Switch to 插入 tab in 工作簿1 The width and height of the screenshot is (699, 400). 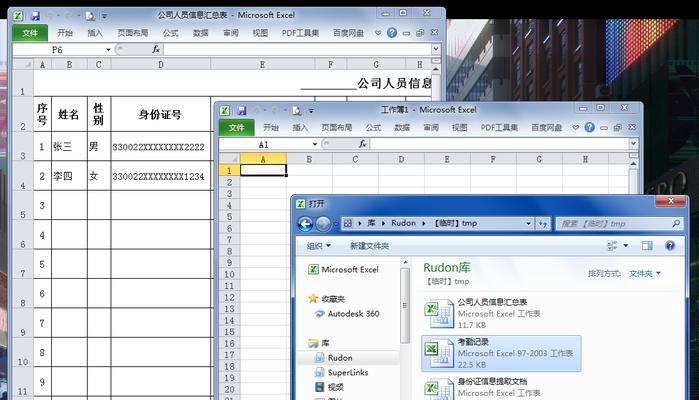(x=300, y=128)
